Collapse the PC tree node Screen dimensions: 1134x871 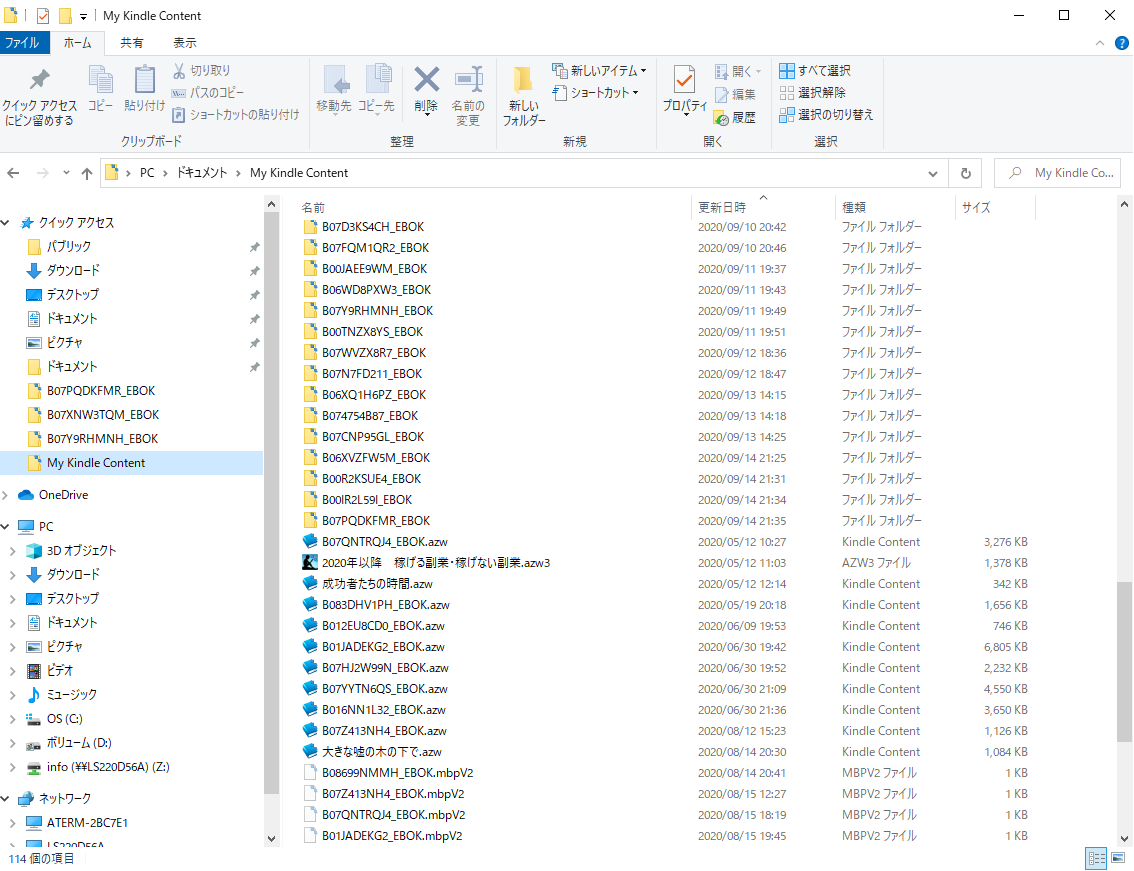pos(6,527)
